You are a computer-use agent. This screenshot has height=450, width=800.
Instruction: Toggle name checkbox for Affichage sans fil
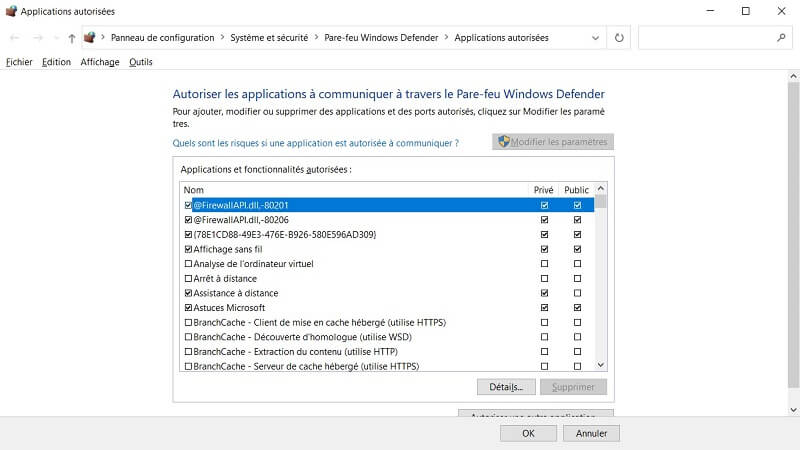click(188, 249)
